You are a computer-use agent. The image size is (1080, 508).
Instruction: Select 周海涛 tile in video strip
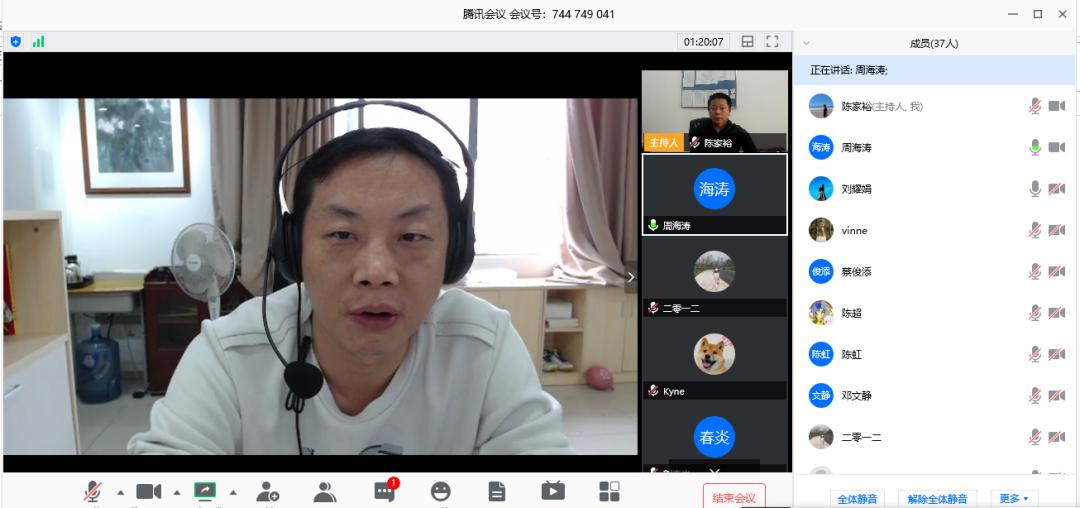click(x=715, y=195)
